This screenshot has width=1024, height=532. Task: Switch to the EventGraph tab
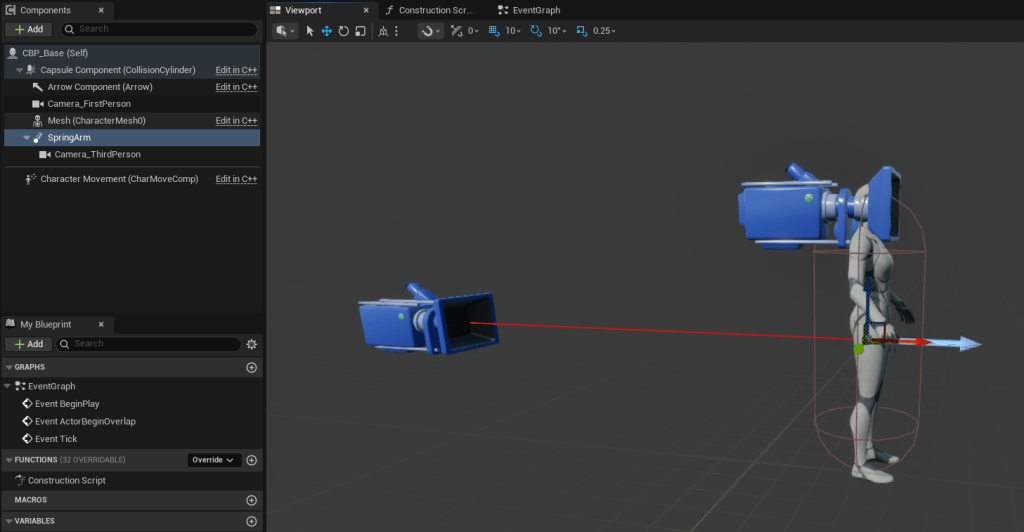pyautogui.click(x=535, y=10)
